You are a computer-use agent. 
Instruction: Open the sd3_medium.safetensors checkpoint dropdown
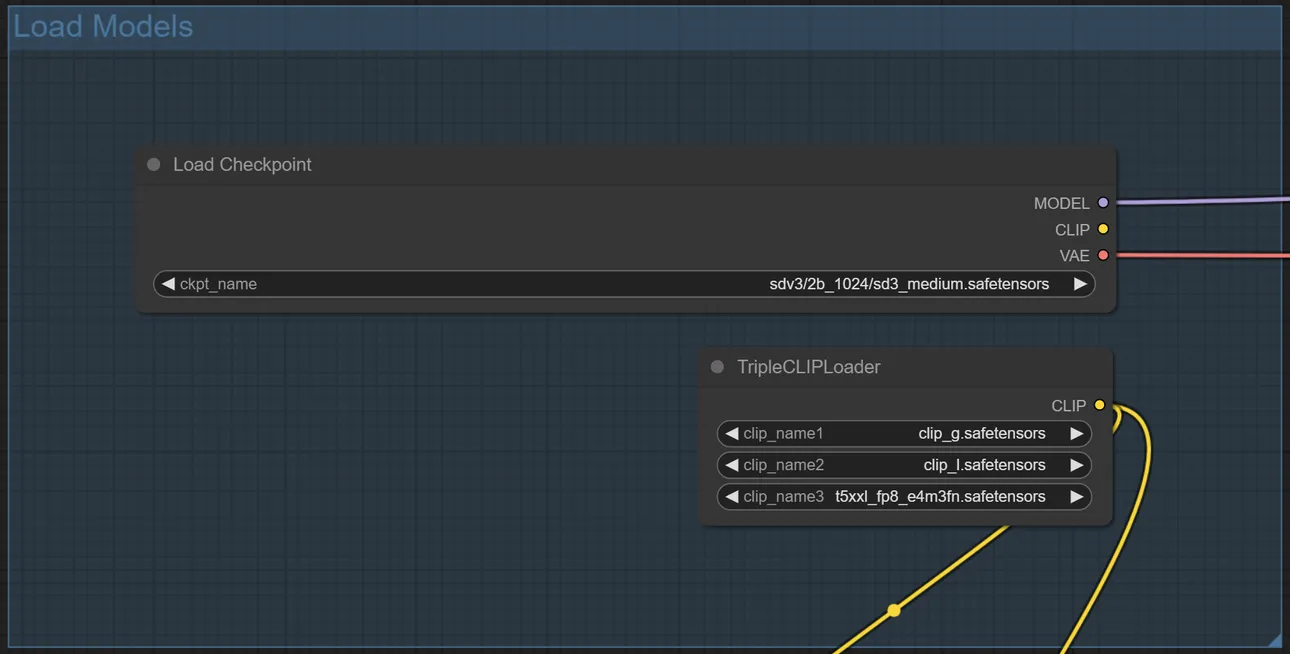pyautogui.click(x=624, y=284)
